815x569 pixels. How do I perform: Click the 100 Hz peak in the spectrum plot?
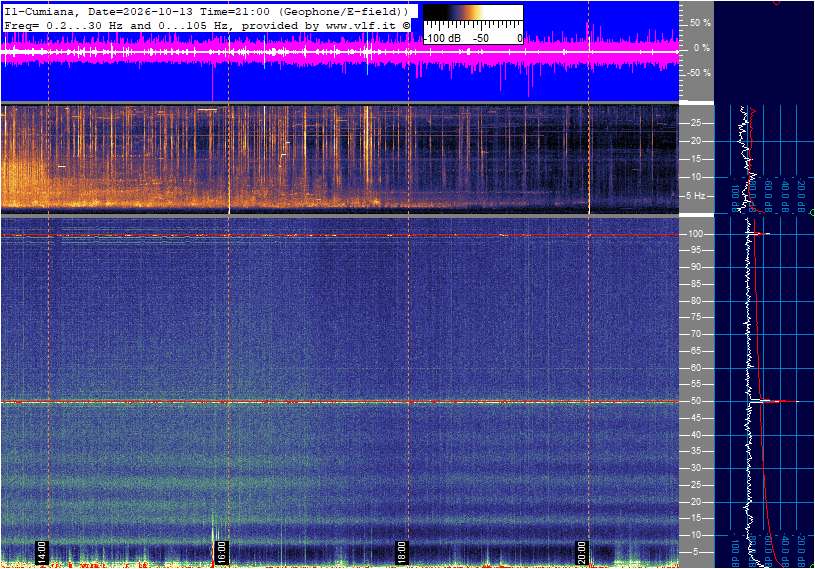[x=759, y=234]
